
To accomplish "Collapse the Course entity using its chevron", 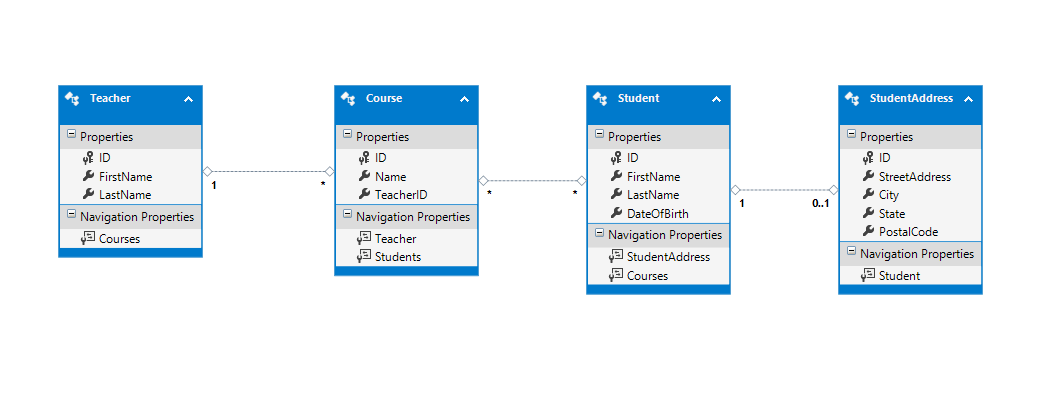I will (464, 100).
